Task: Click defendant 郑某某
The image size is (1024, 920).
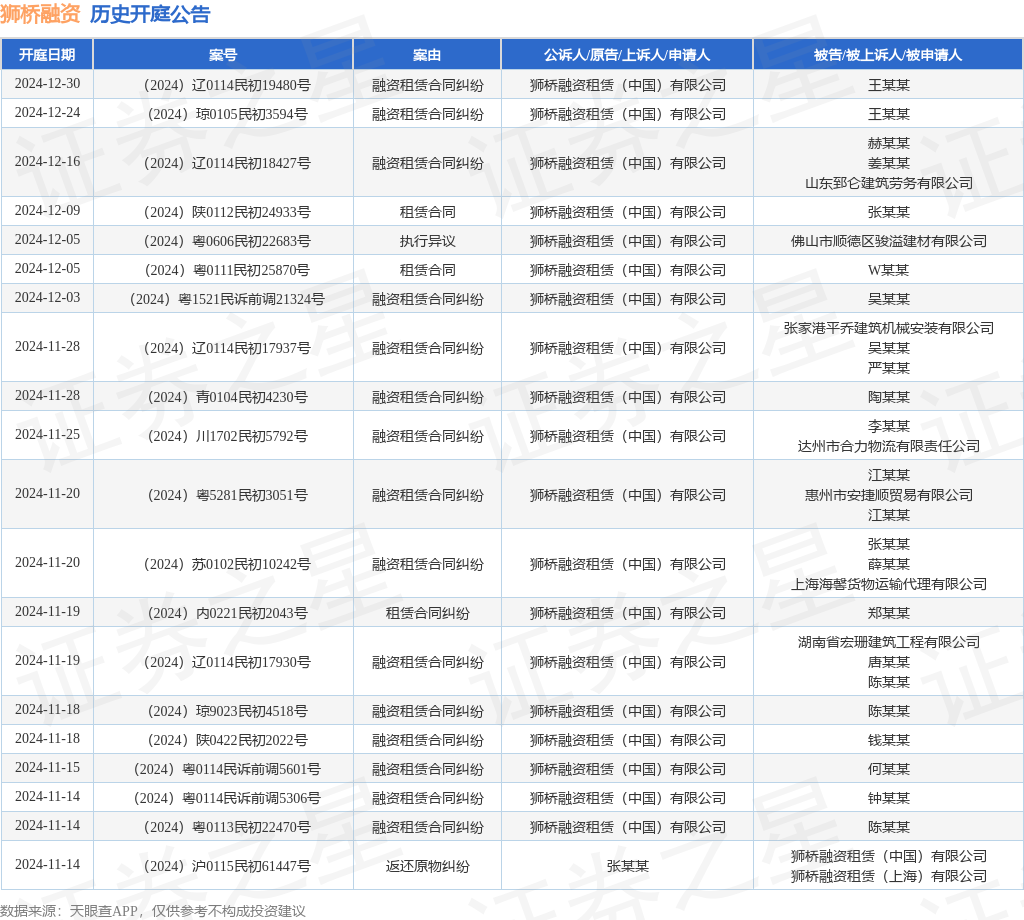Action: click(x=889, y=613)
